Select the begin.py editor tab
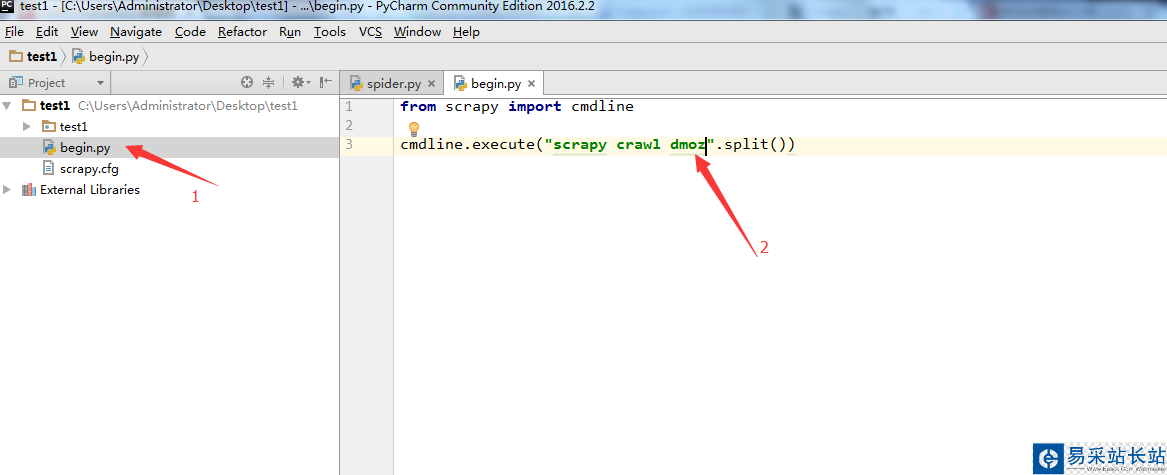Viewport: 1167px width, 475px height. [494, 83]
